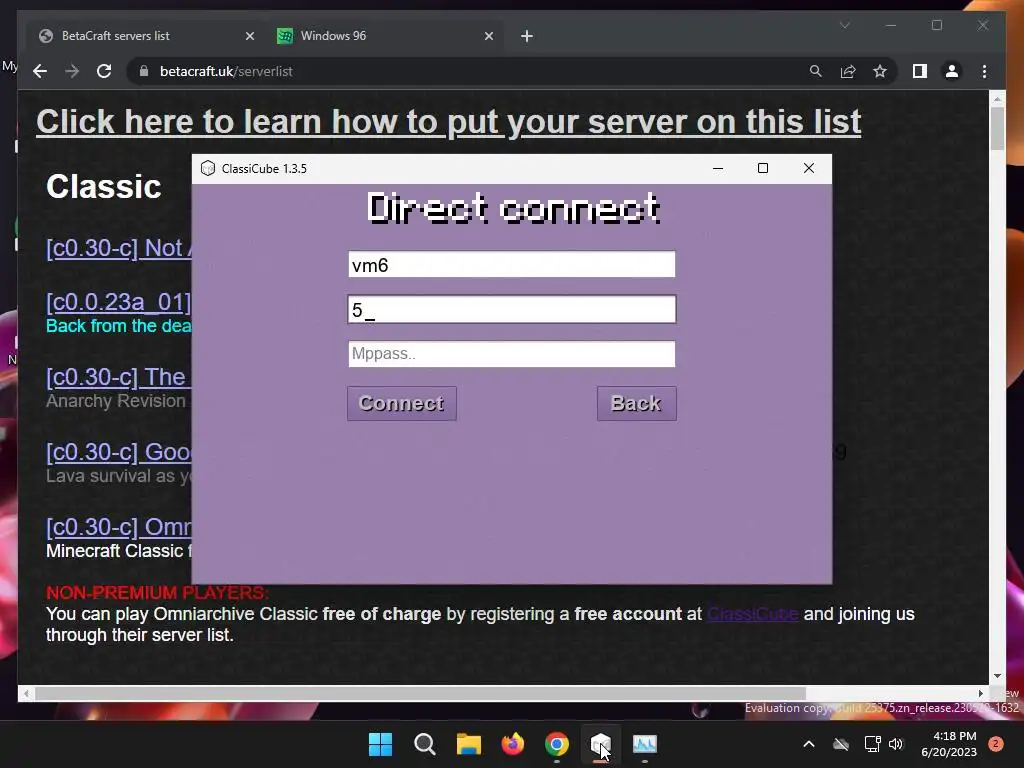Switch to Windows 96 tab
The image size is (1024, 768).
385,36
